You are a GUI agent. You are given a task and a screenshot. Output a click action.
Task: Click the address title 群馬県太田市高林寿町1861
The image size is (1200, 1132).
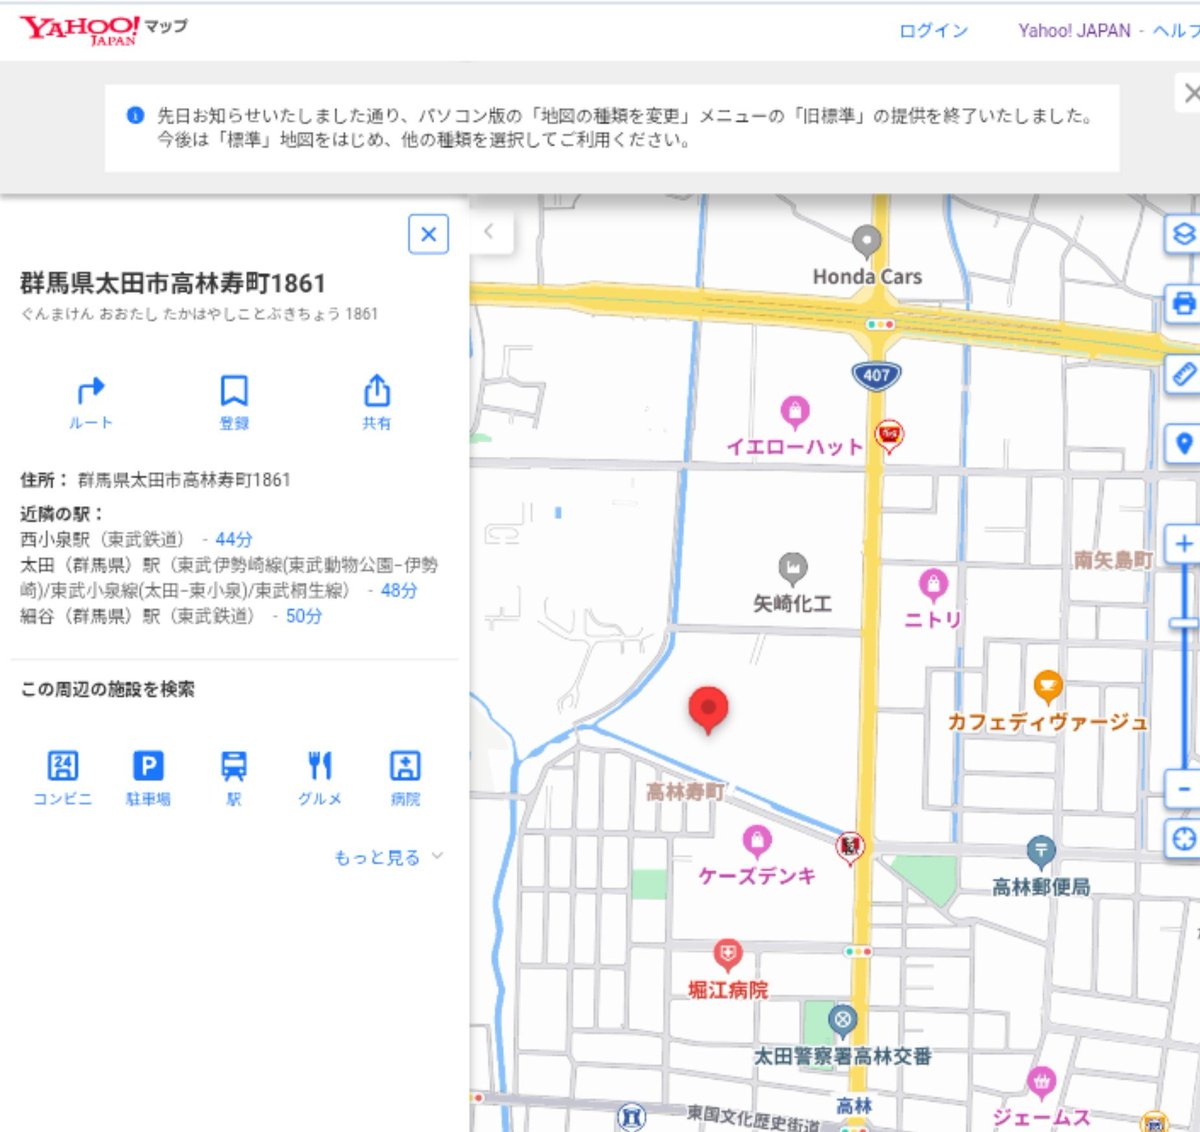(x=173, y=284)
